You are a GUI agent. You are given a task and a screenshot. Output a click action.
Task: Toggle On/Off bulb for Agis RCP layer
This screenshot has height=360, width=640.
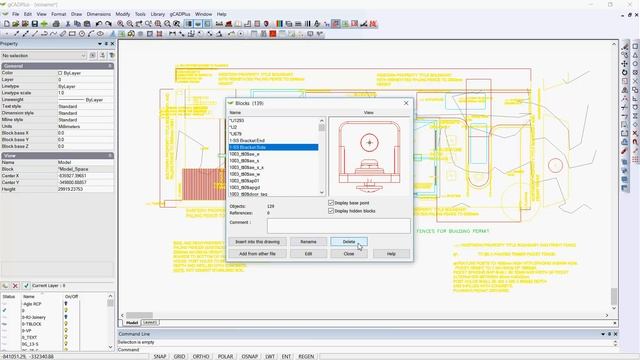click(x=66, y=304)
